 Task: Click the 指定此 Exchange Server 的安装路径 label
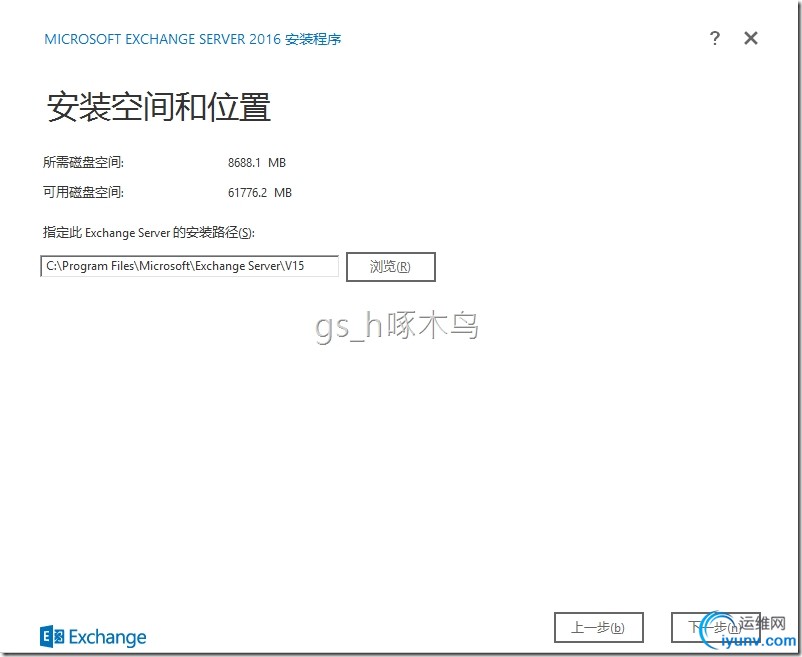click(149, 233)
